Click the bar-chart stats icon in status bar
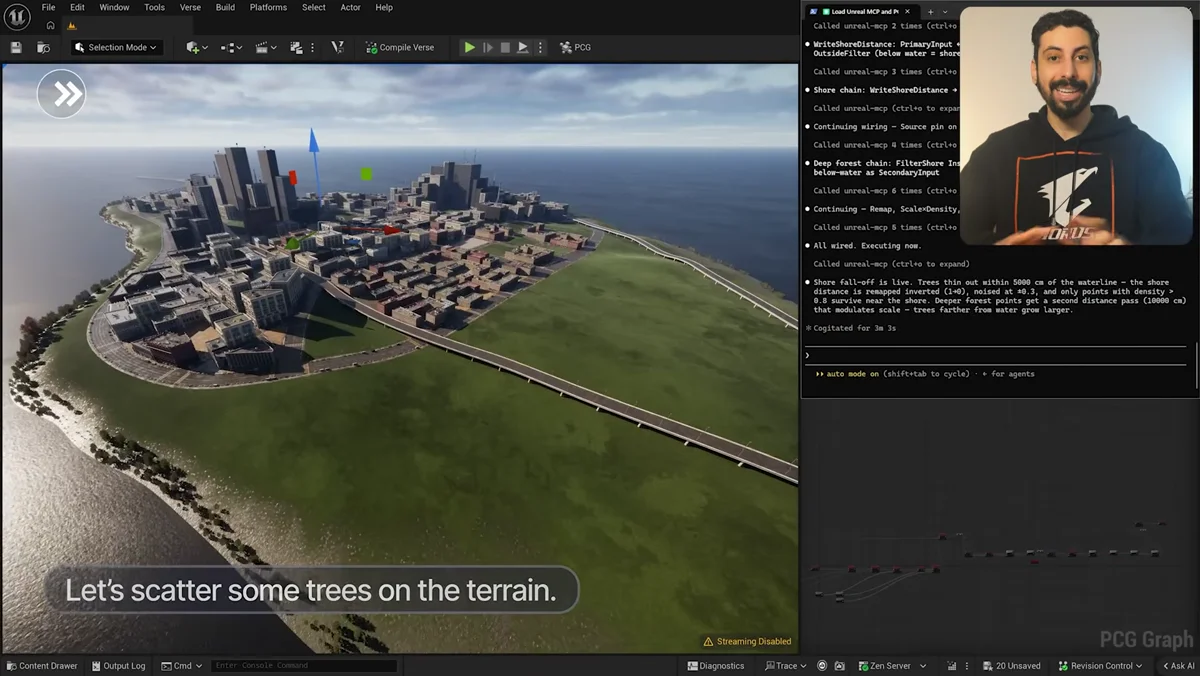 coord(952,665)
